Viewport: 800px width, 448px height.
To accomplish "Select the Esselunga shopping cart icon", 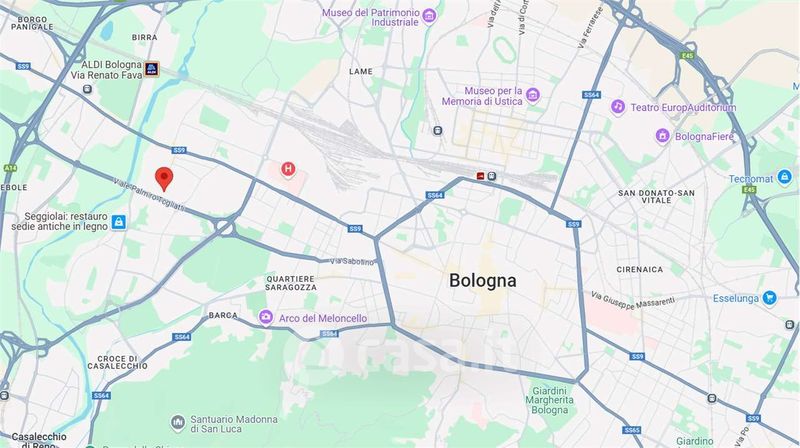I will 769,298.
